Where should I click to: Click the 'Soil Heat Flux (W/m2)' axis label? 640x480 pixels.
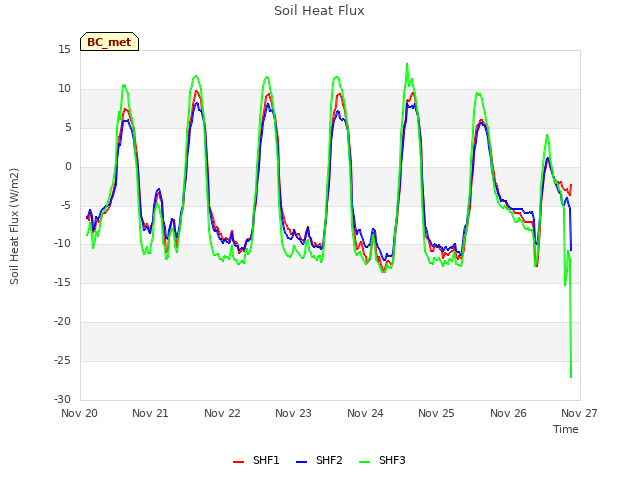14,226
